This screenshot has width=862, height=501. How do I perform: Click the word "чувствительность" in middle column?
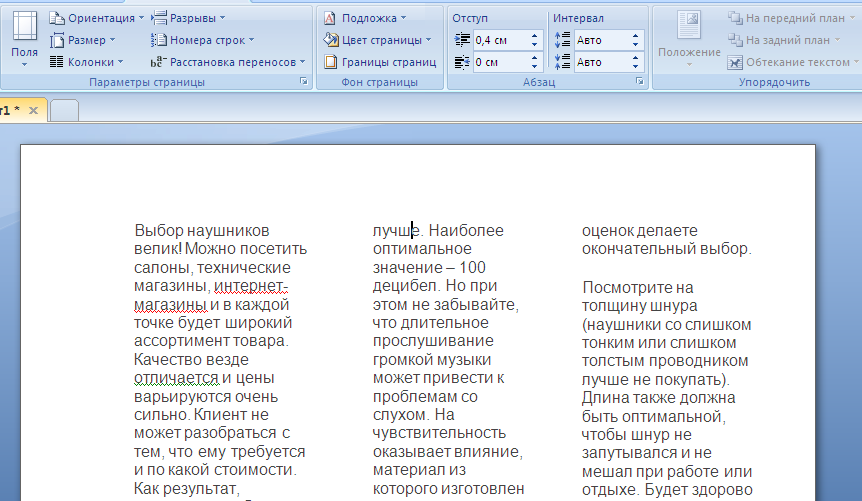[x=439, y=433]
